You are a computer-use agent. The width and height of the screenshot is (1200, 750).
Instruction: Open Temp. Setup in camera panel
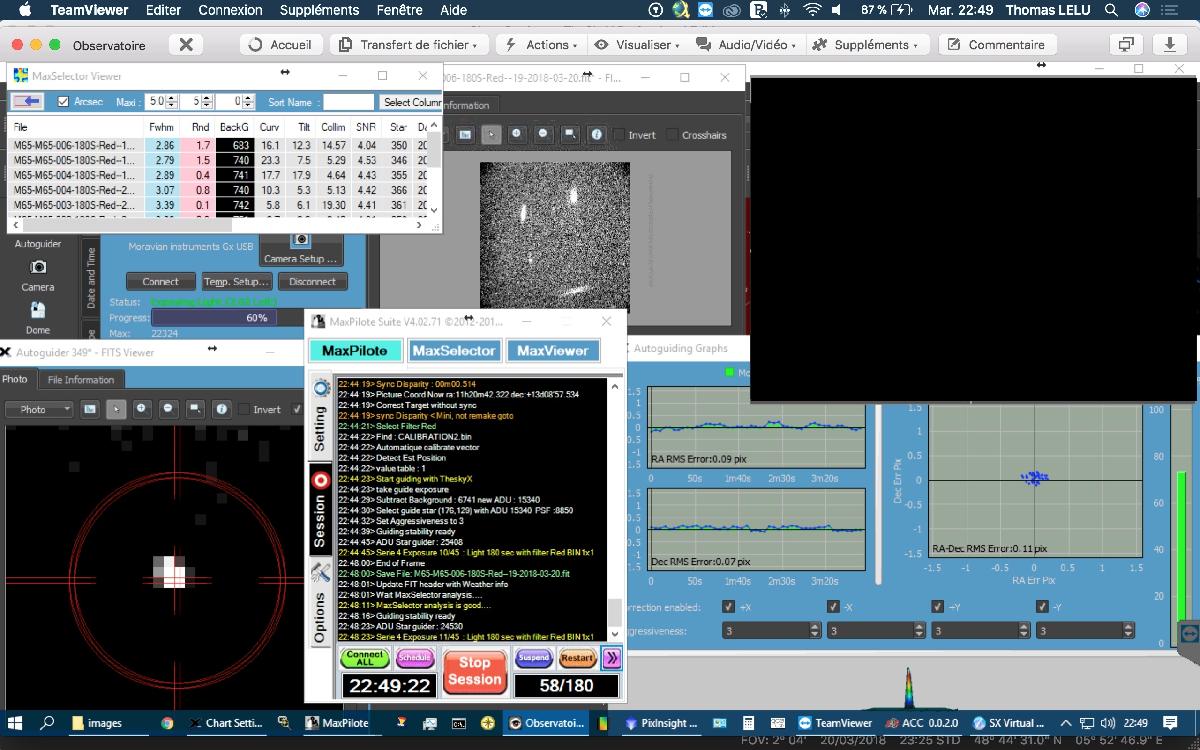click(x=235, y=282)
